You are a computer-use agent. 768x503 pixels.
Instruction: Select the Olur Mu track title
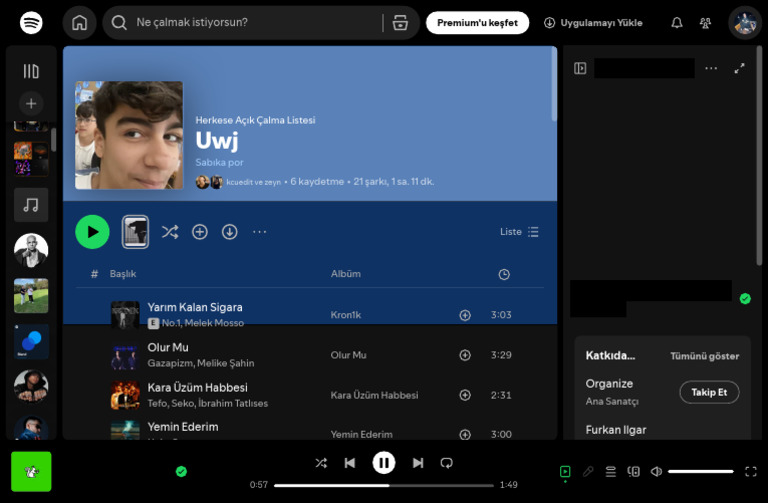[168, 347]
